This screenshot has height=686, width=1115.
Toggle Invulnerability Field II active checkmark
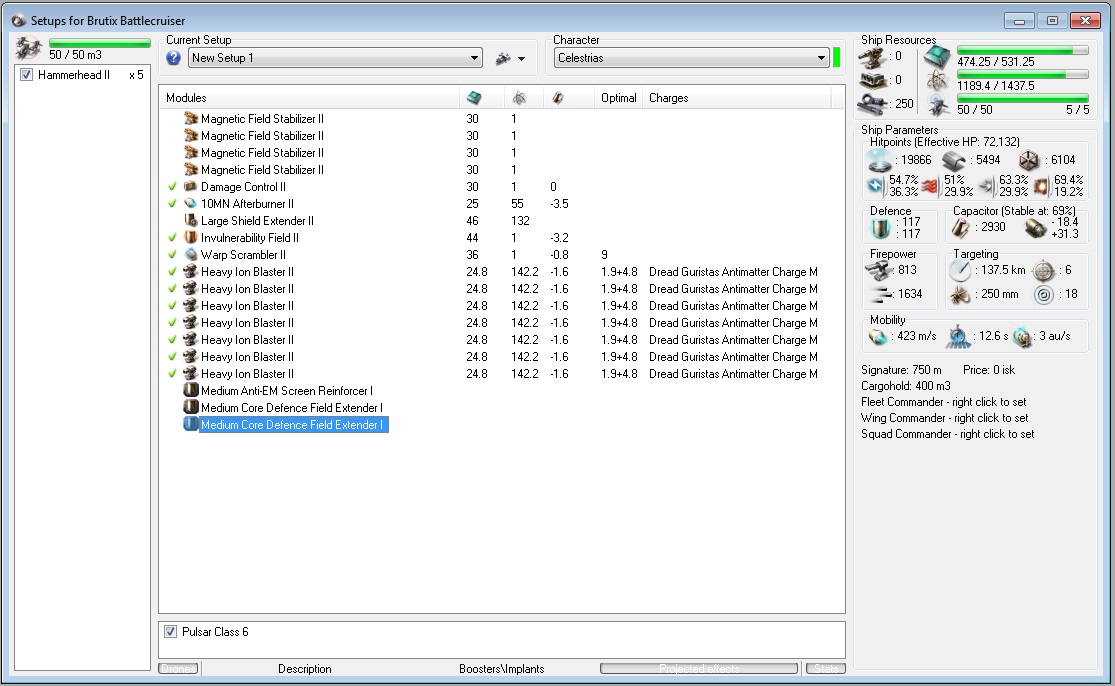172,238
